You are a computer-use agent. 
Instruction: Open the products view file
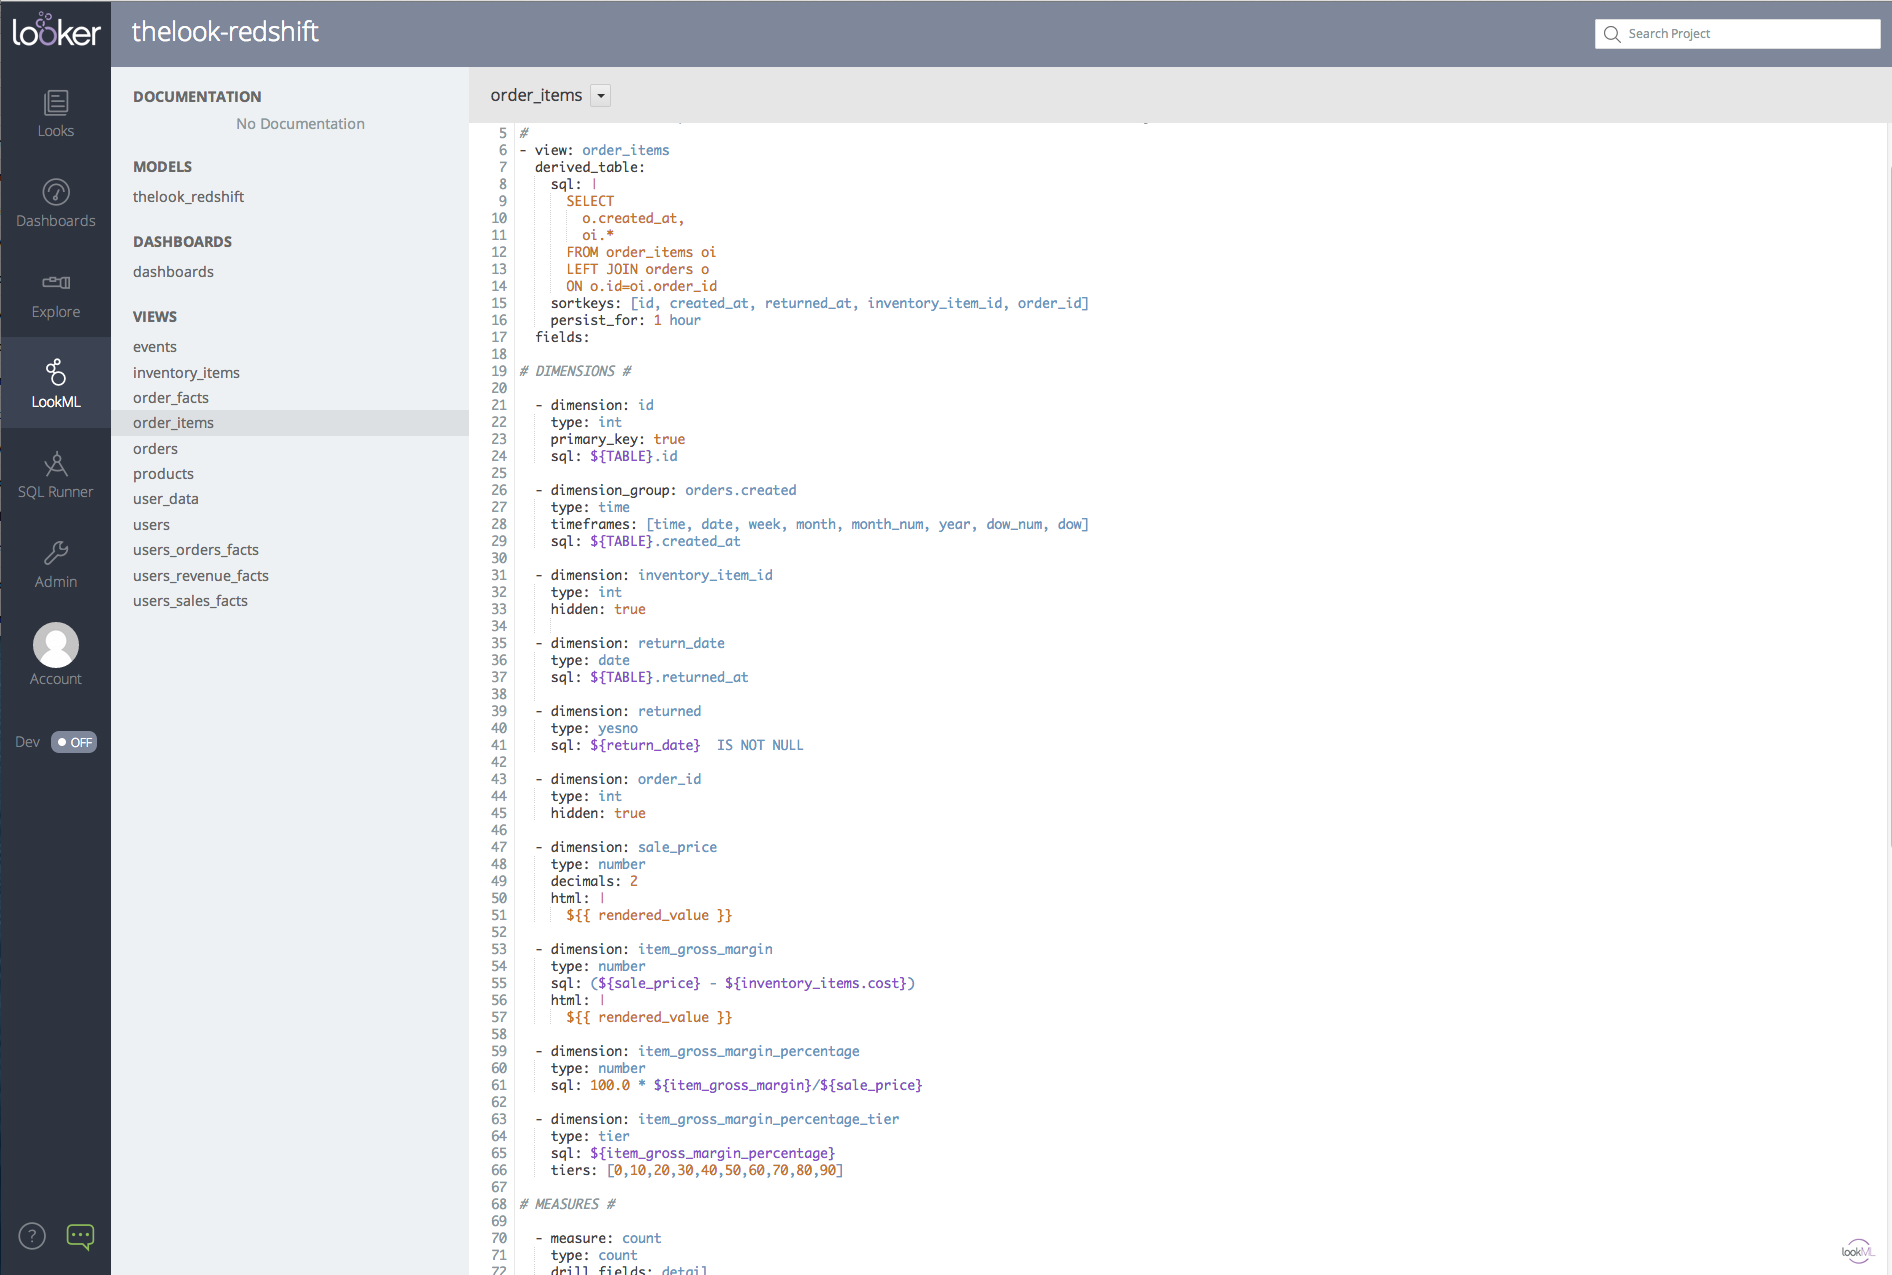[163, 473]
